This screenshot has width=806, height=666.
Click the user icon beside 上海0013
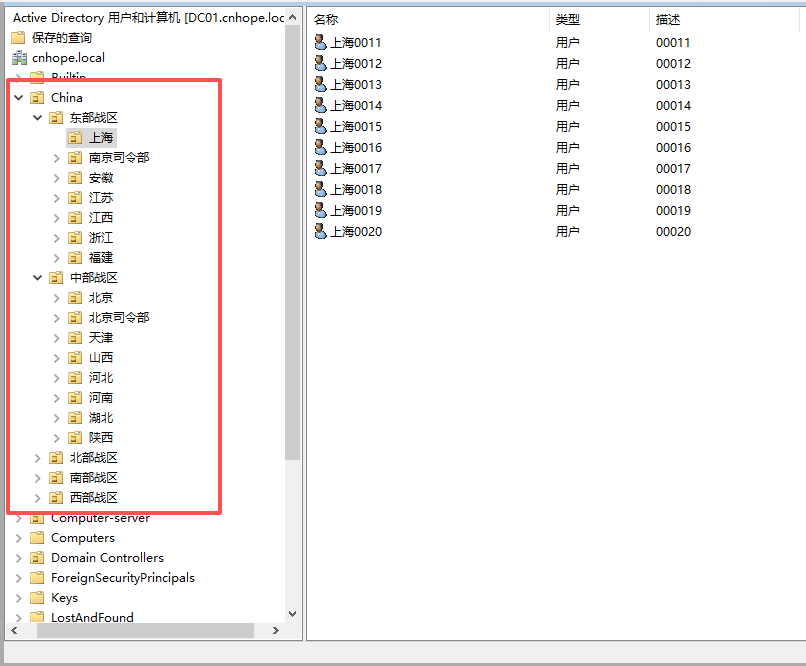[x=320, y=84]
